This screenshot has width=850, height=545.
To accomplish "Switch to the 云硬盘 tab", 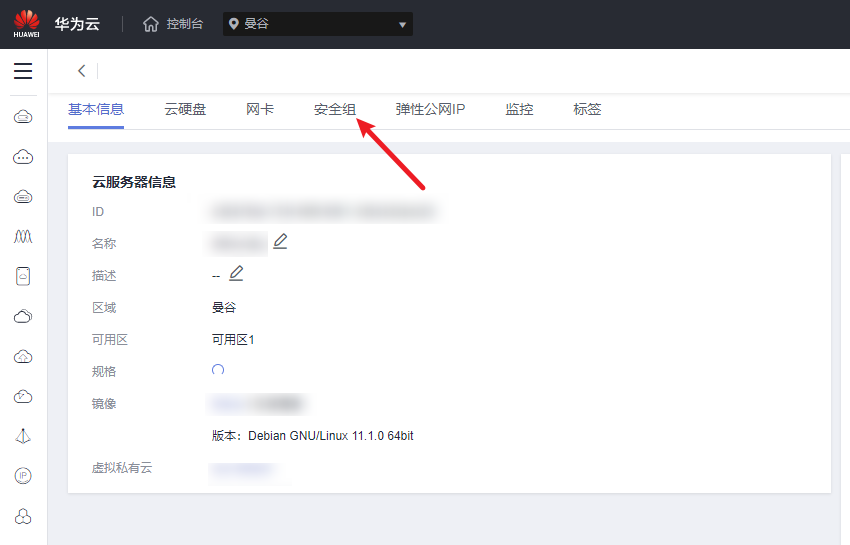I will [185, 109].
